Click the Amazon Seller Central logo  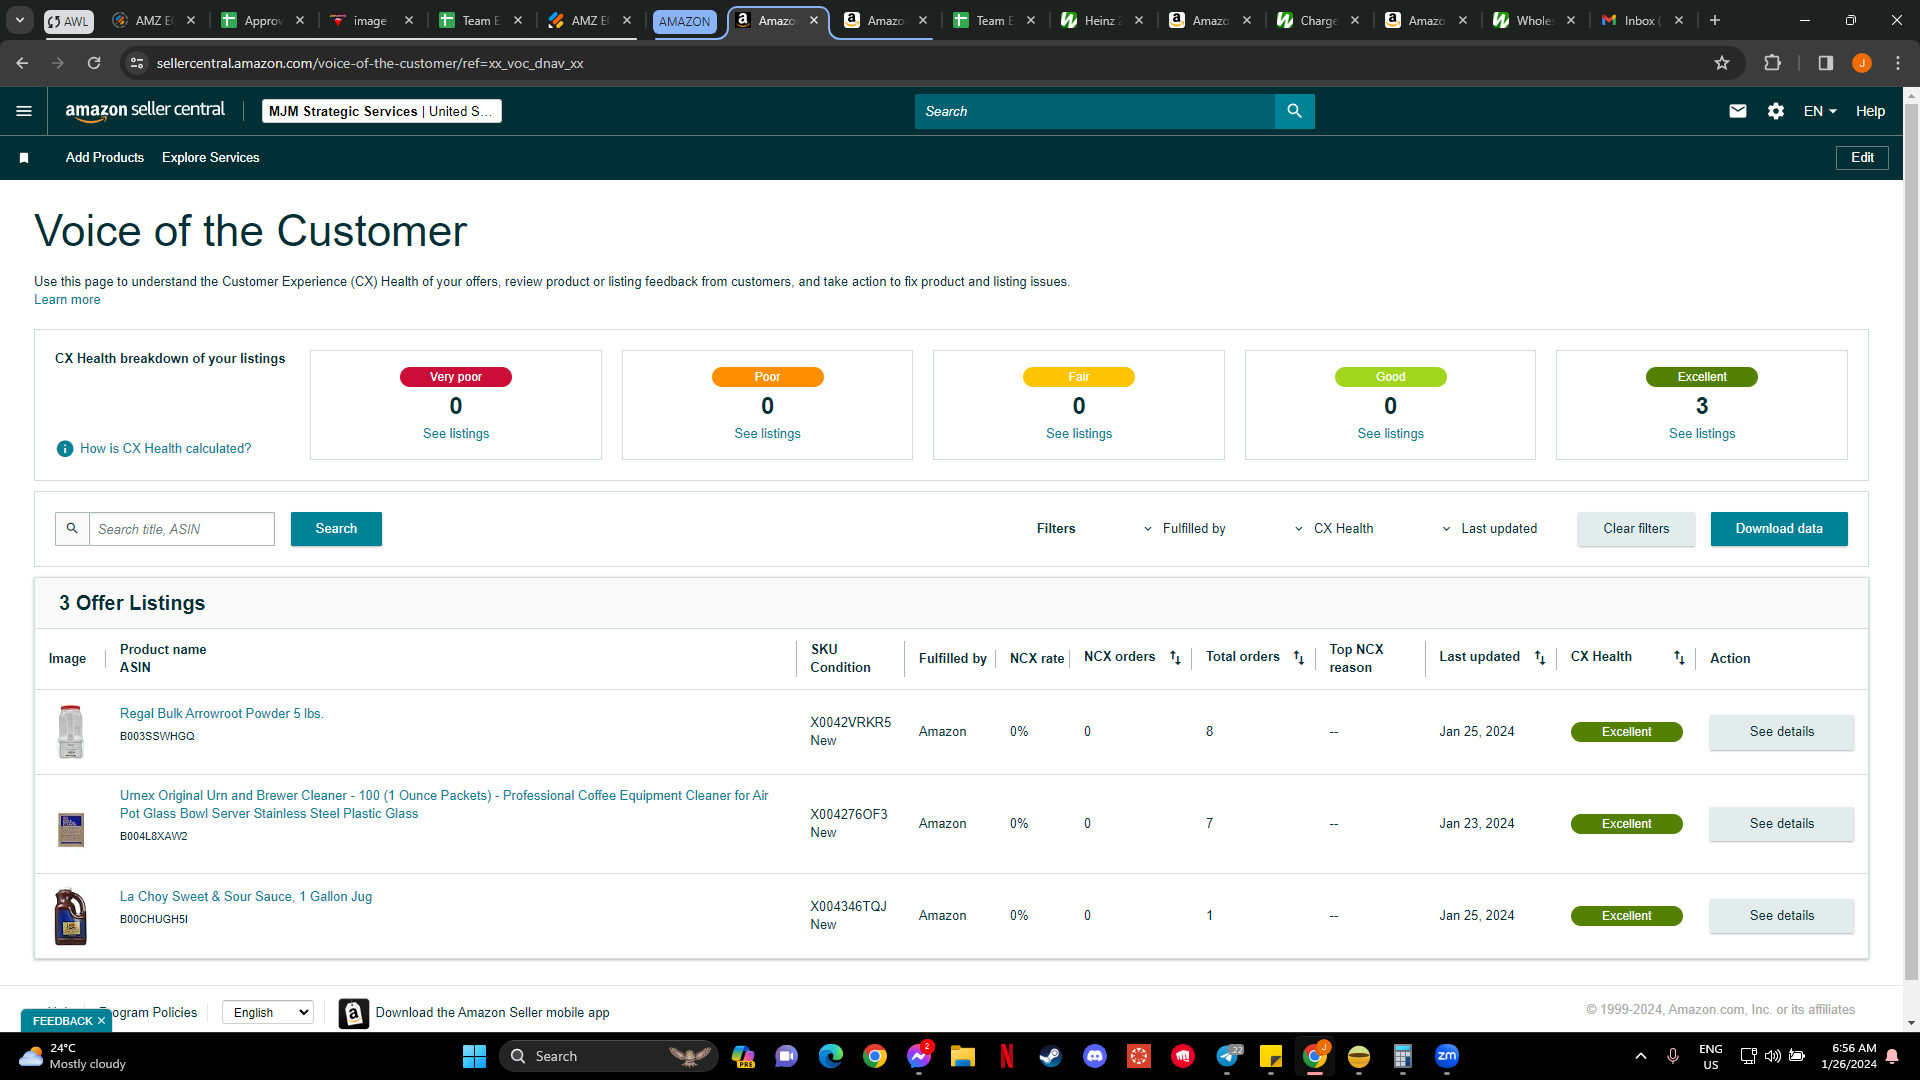[145, 111]
